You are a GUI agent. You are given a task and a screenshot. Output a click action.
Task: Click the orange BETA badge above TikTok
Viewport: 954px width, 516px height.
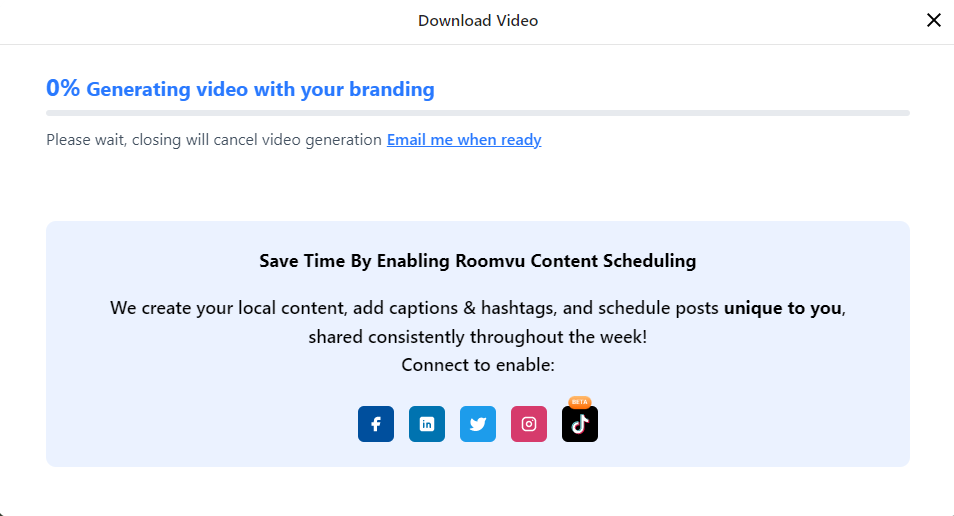(580, 402)
